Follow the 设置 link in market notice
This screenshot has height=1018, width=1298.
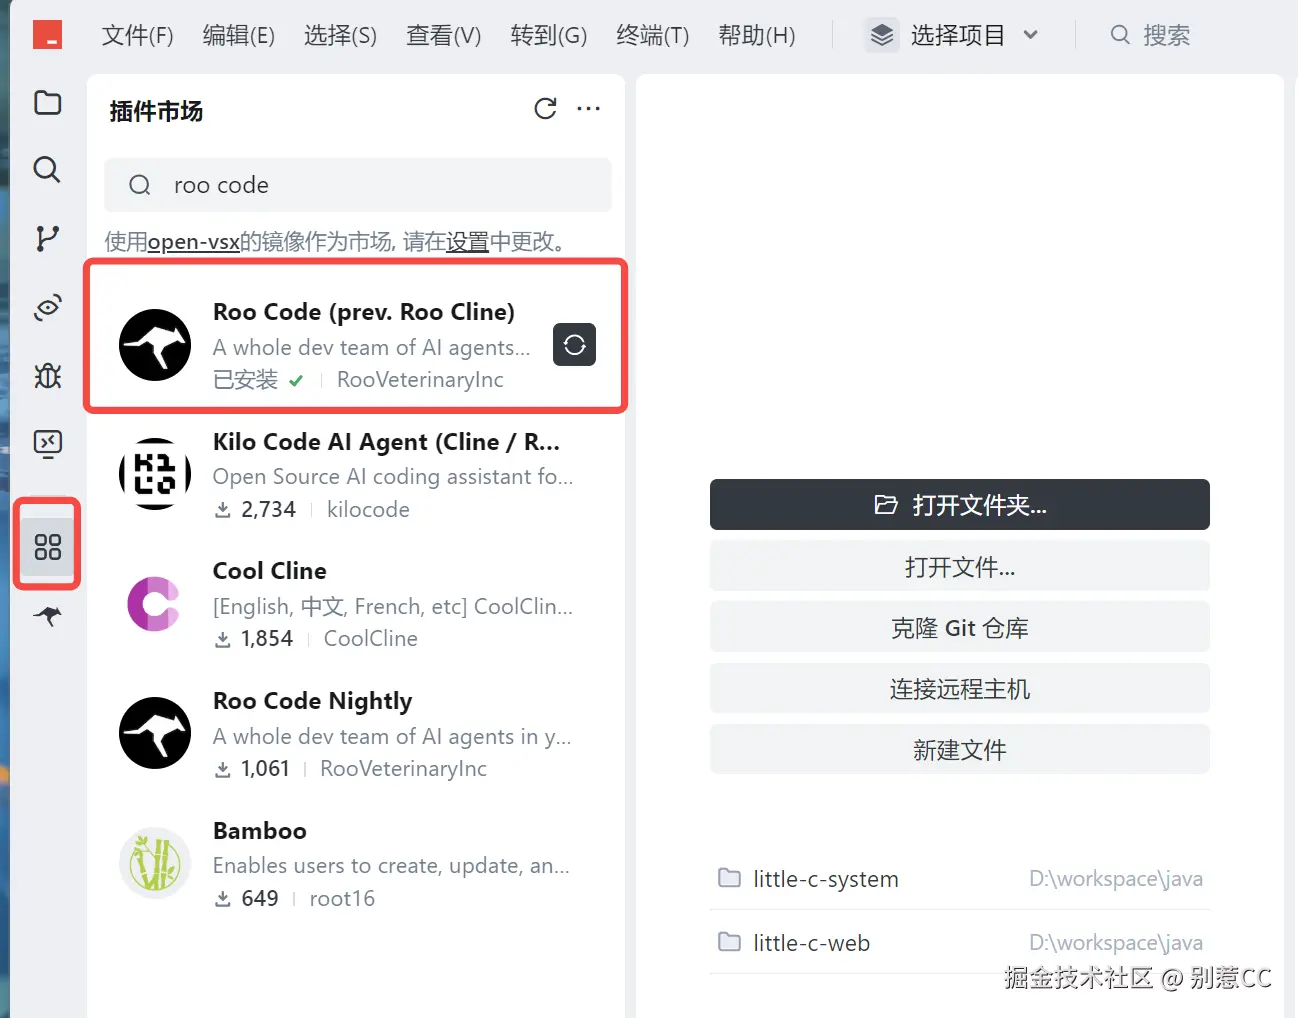[x=467, y=242]
